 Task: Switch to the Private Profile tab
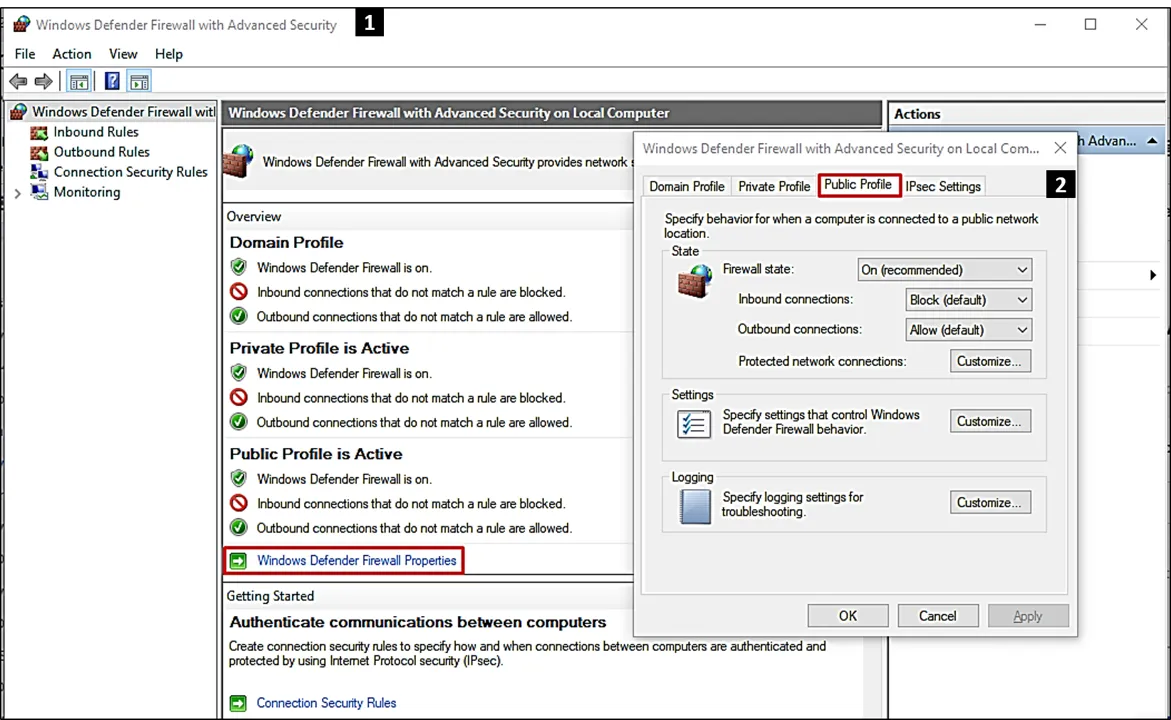pyautogui.click(x=774, y=186)
